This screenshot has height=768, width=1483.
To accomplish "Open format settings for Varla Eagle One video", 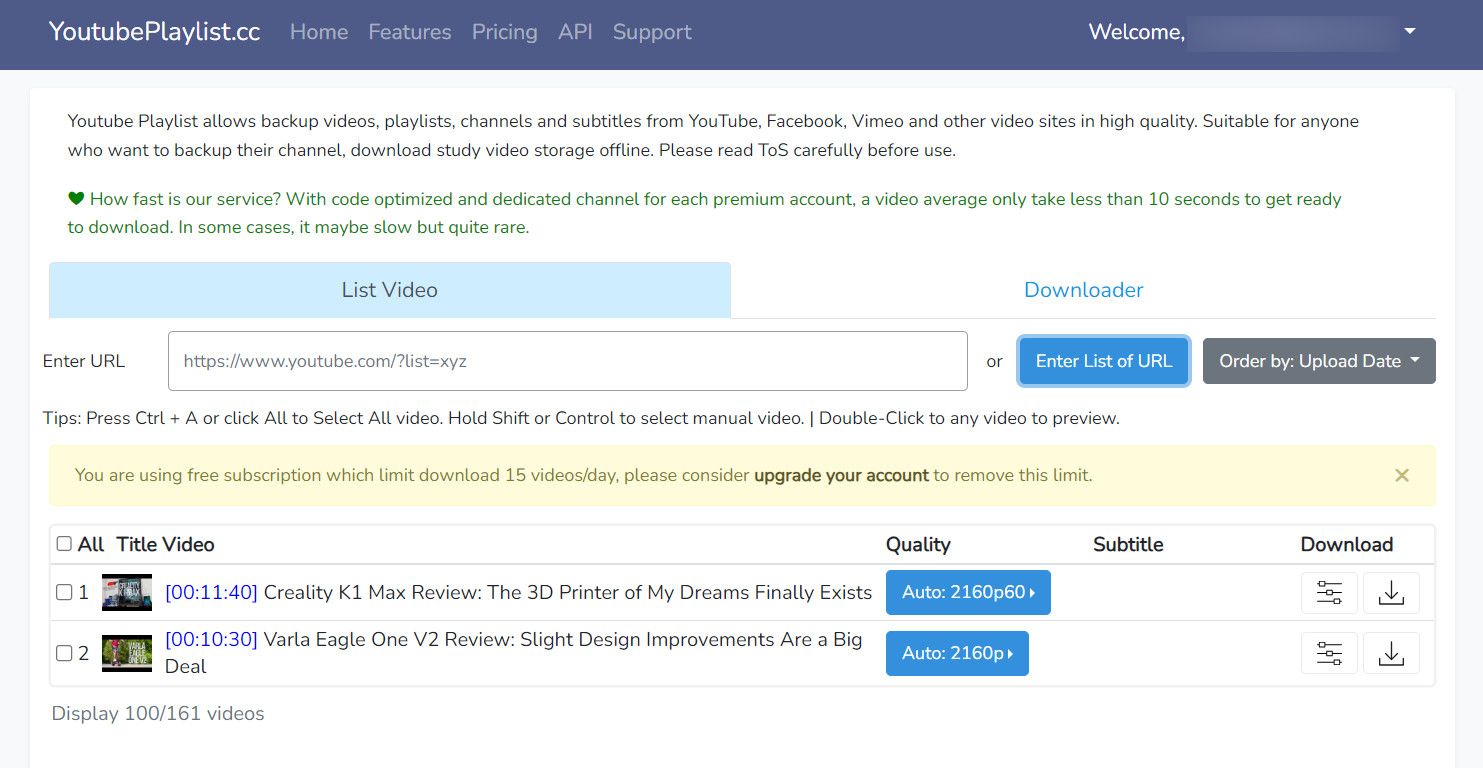I will pos(1329,653).
